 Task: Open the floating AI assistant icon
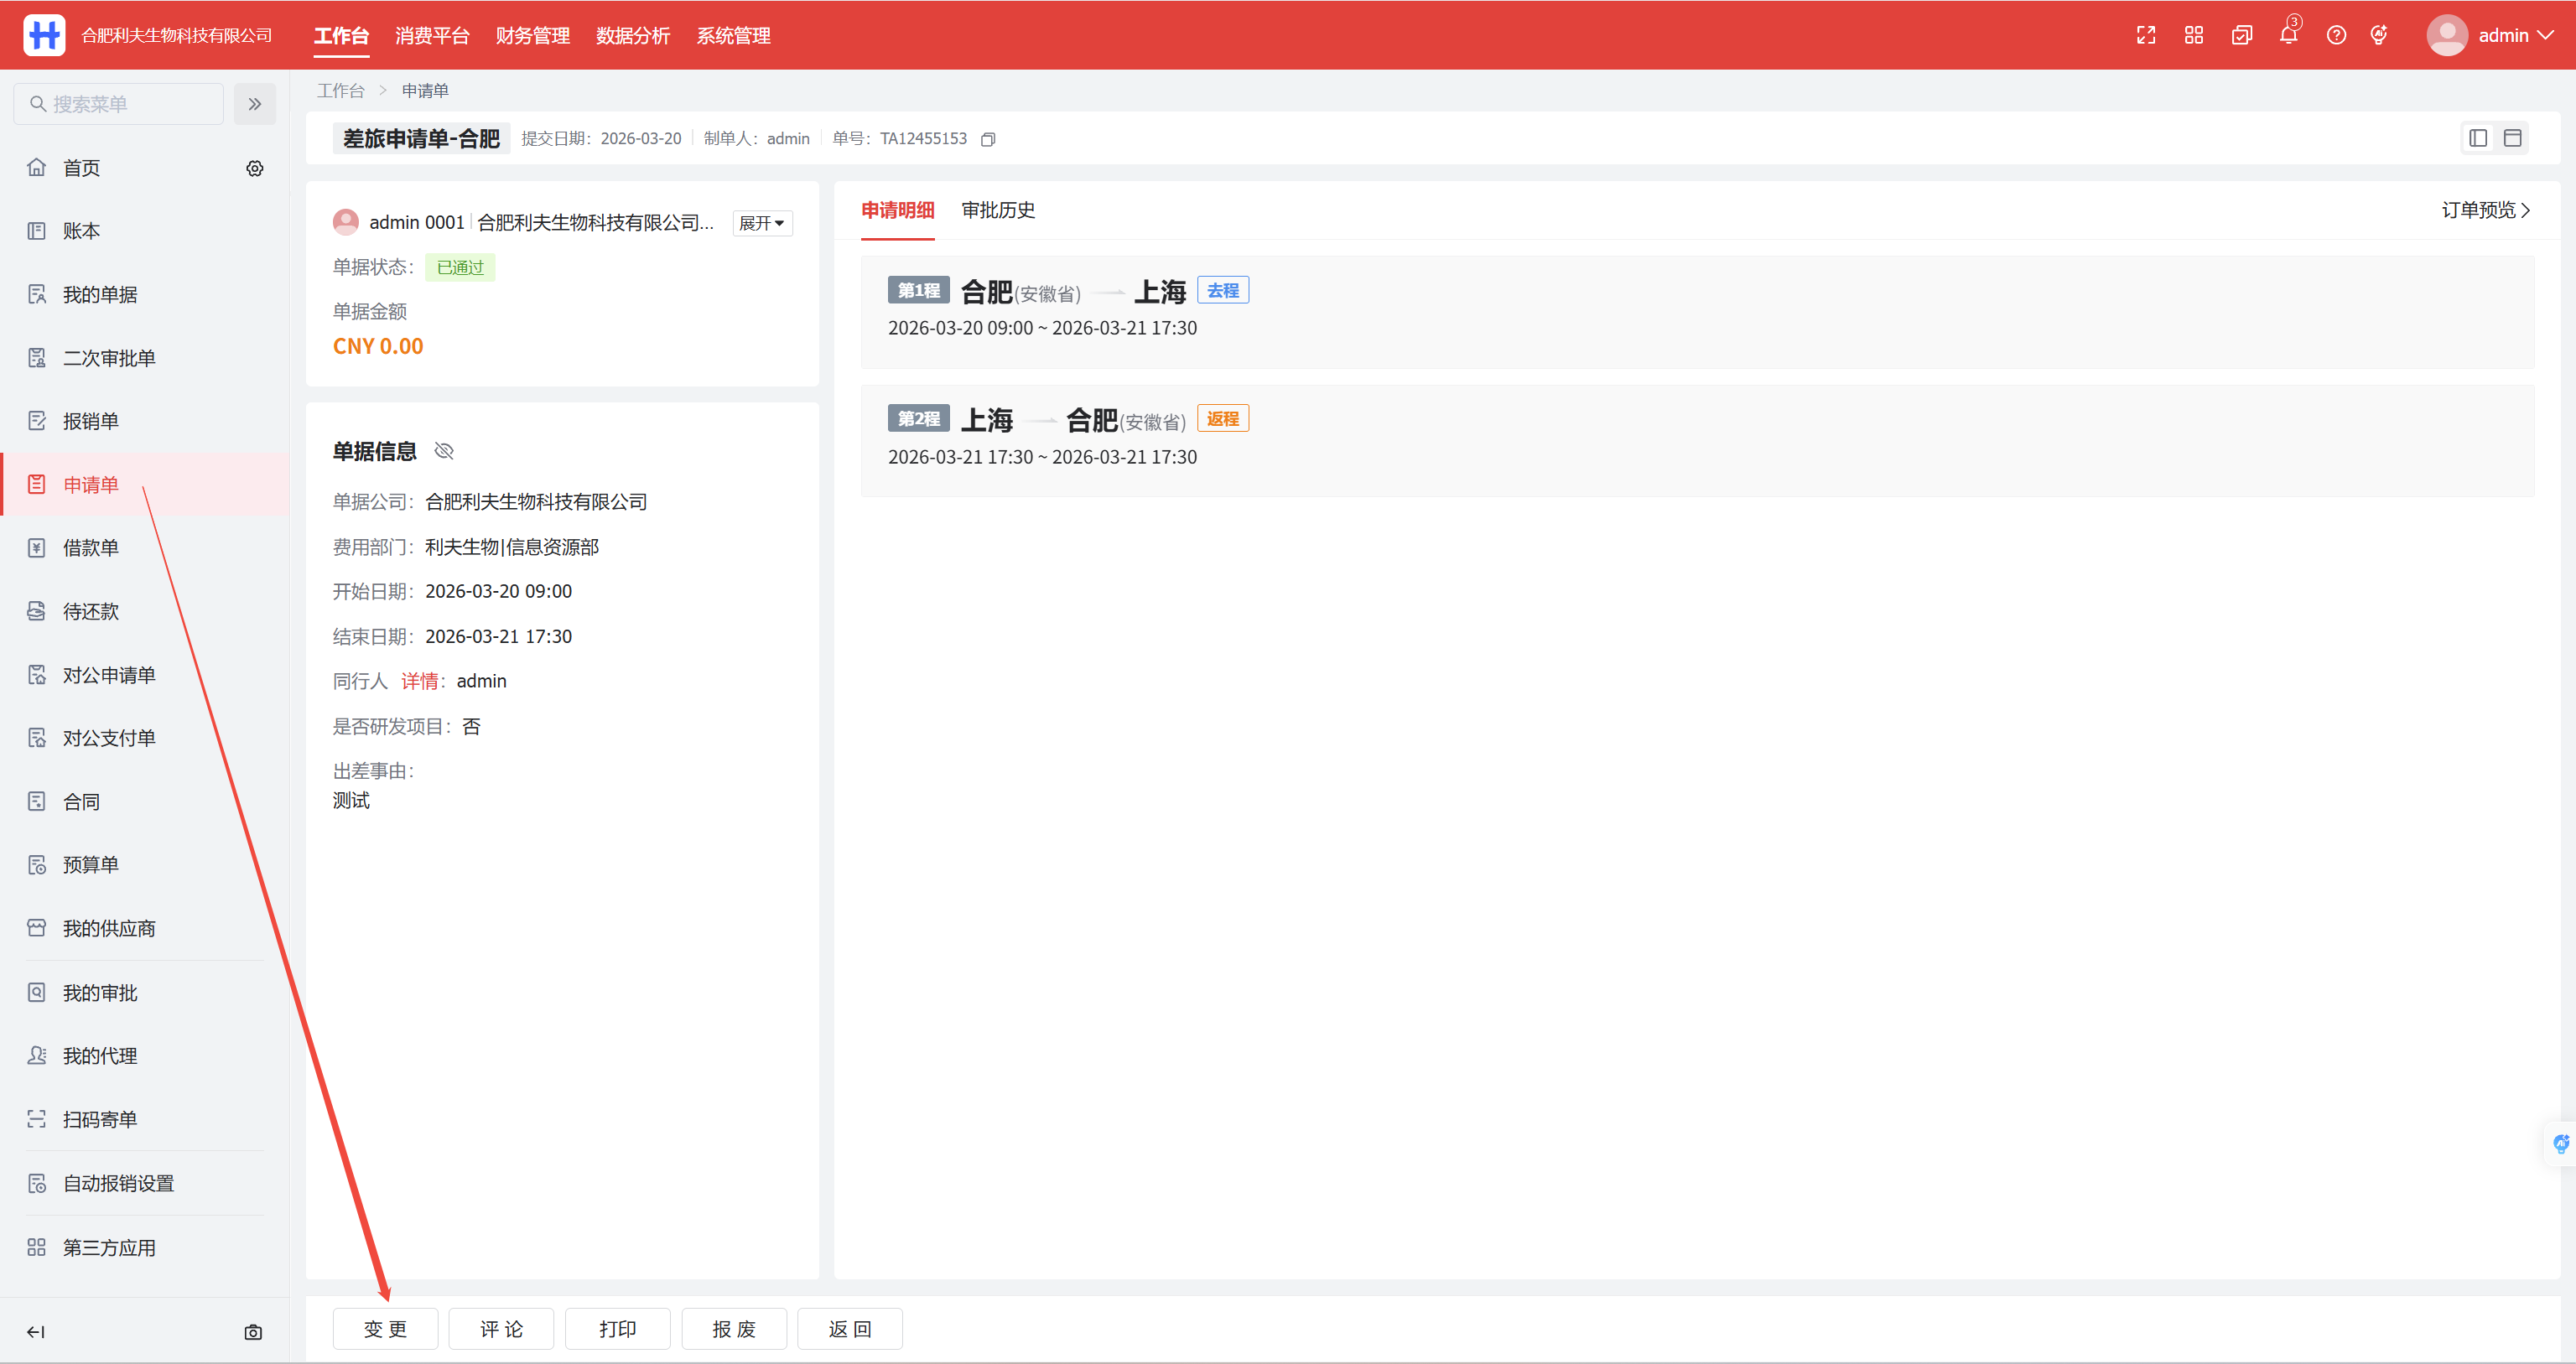coord(2560,1143)
